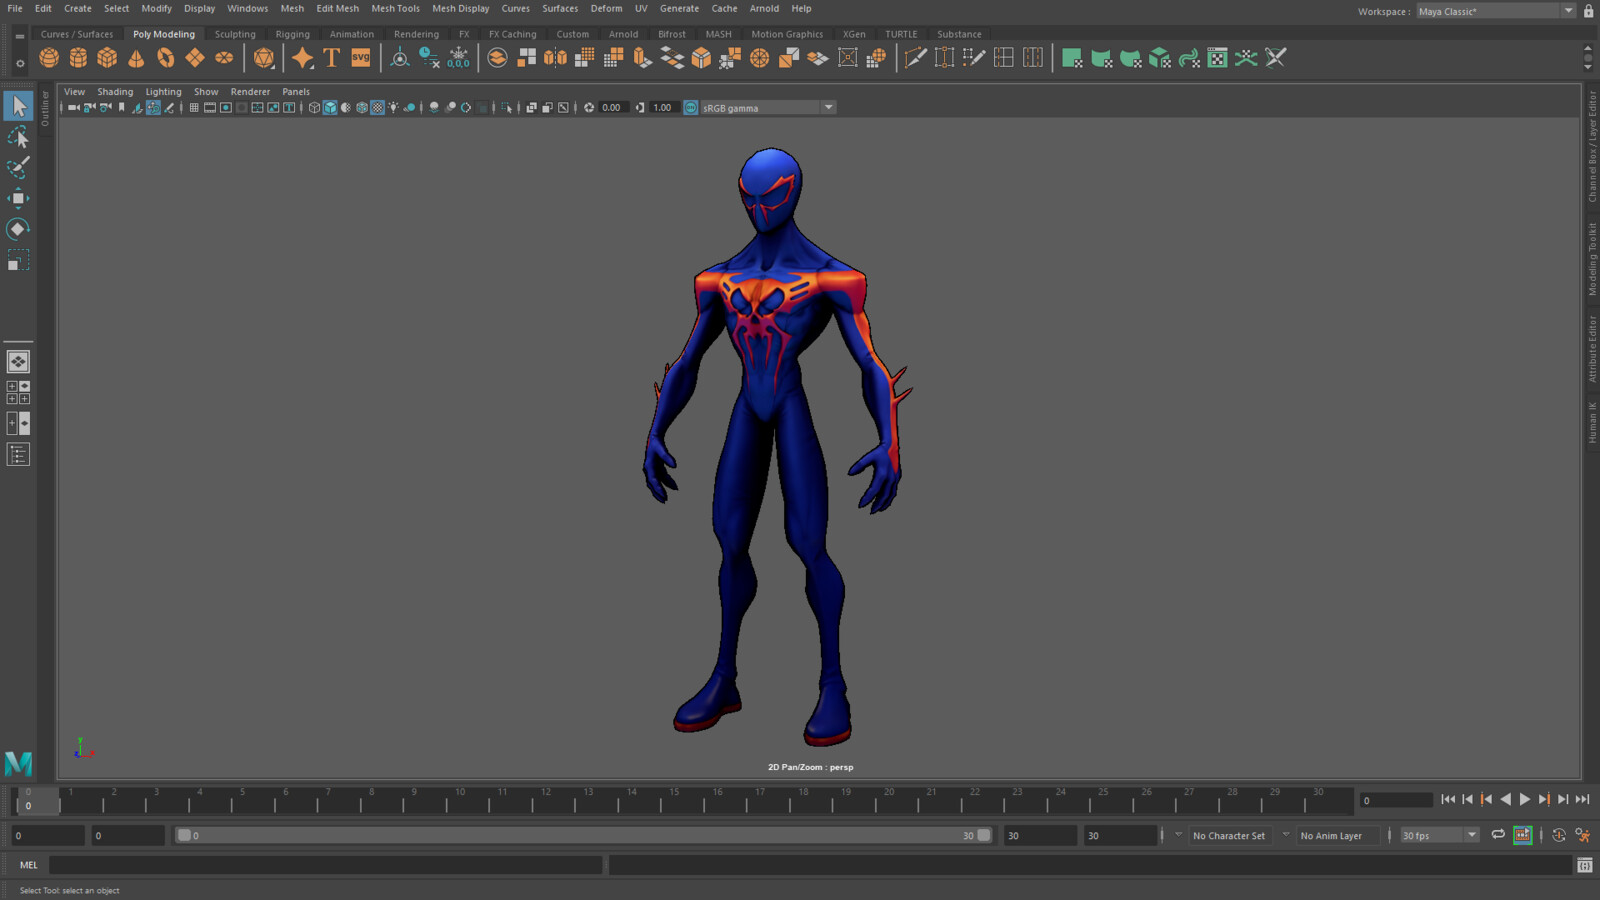Click the Play backwards button
The width and height of the screenshot is (1600, 900).
click(1505, 799)
